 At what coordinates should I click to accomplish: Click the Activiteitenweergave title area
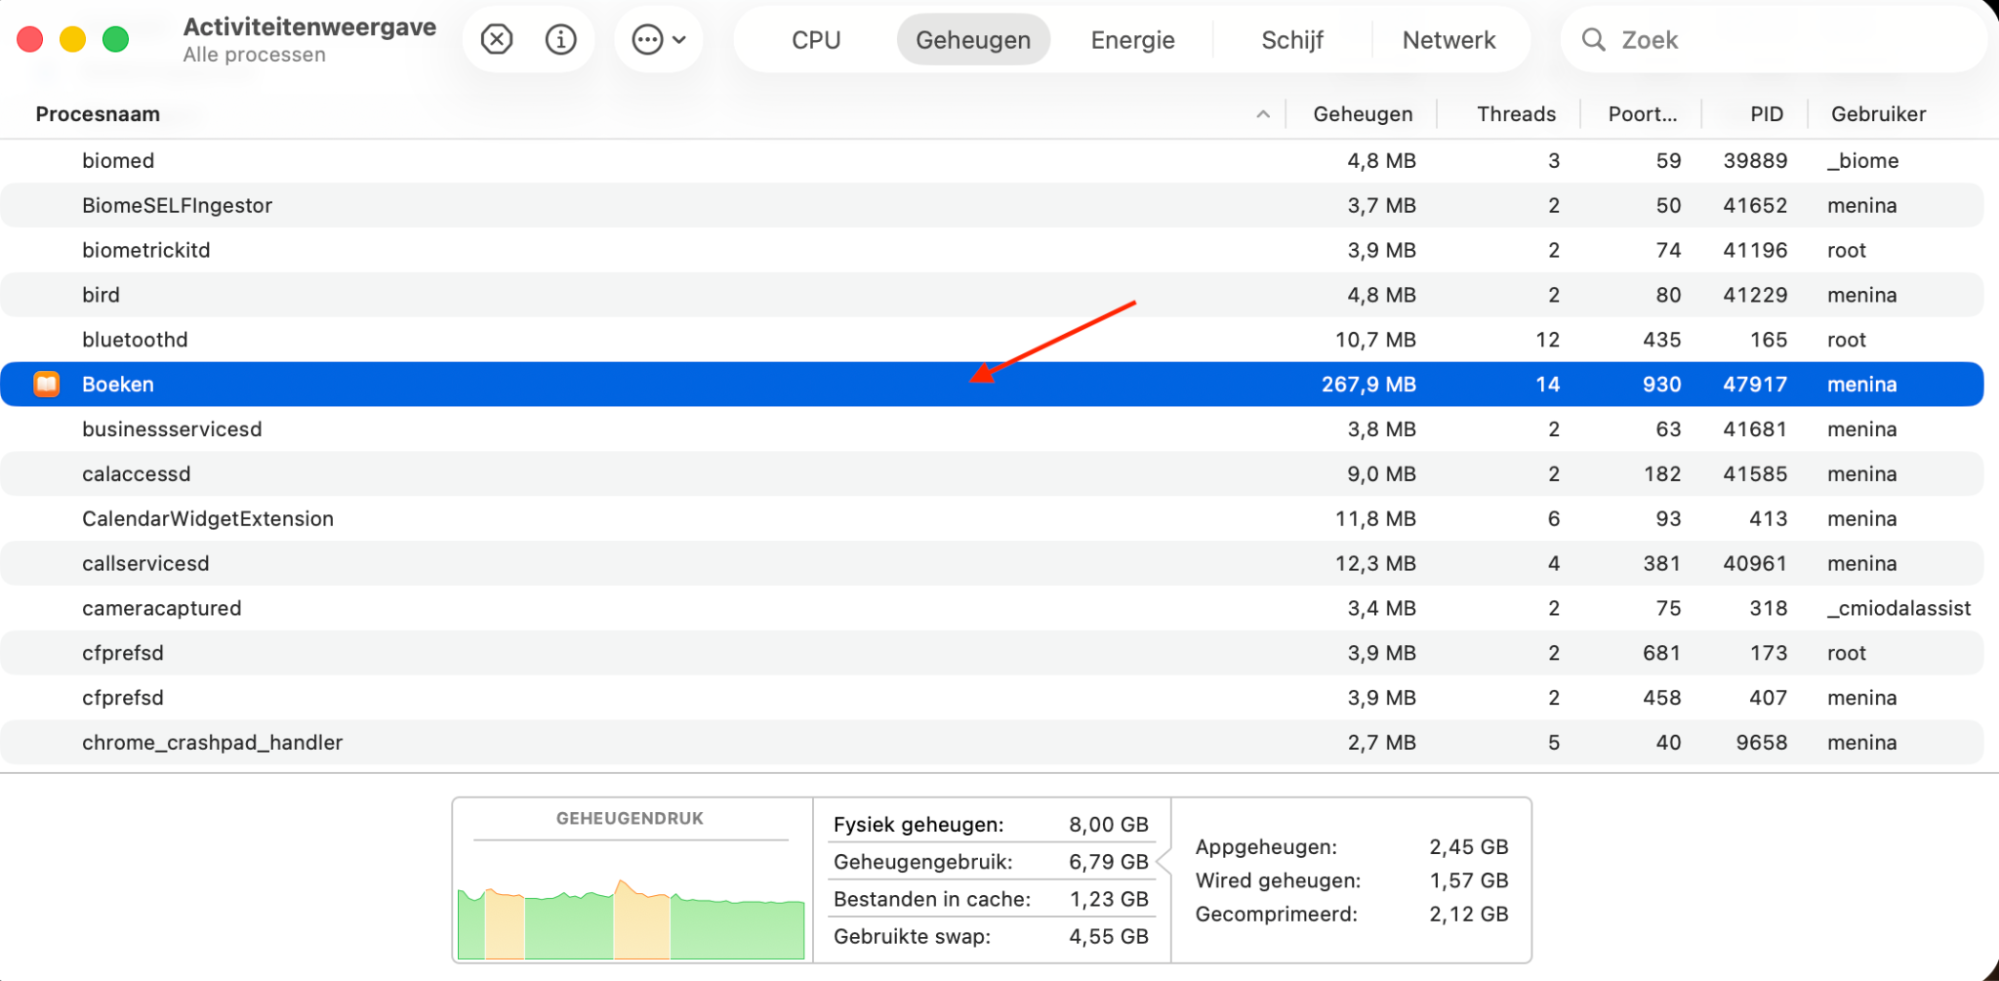(x=308, y=27)
